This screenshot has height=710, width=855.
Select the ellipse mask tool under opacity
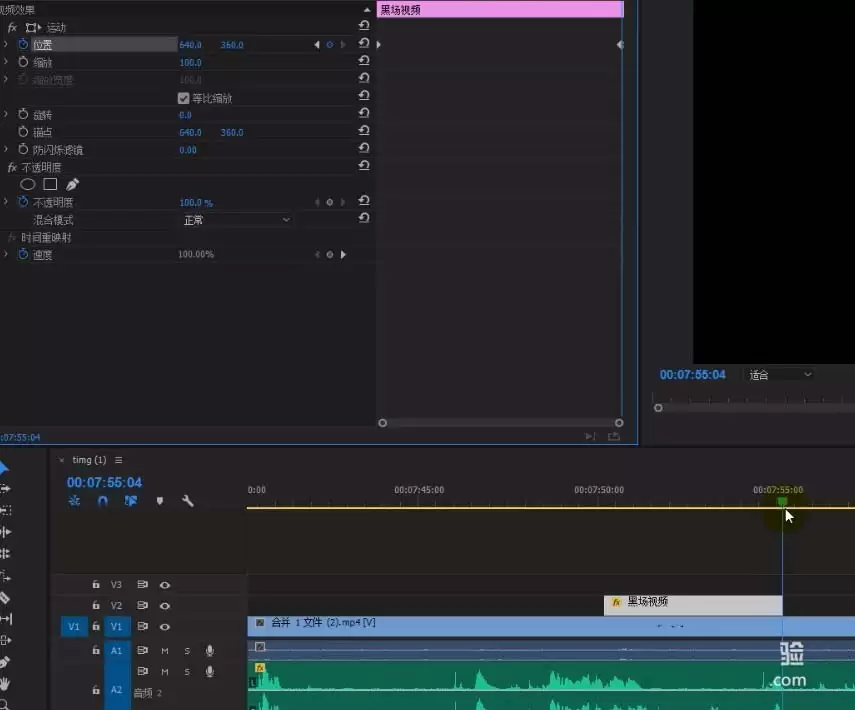tap(27, 185)
